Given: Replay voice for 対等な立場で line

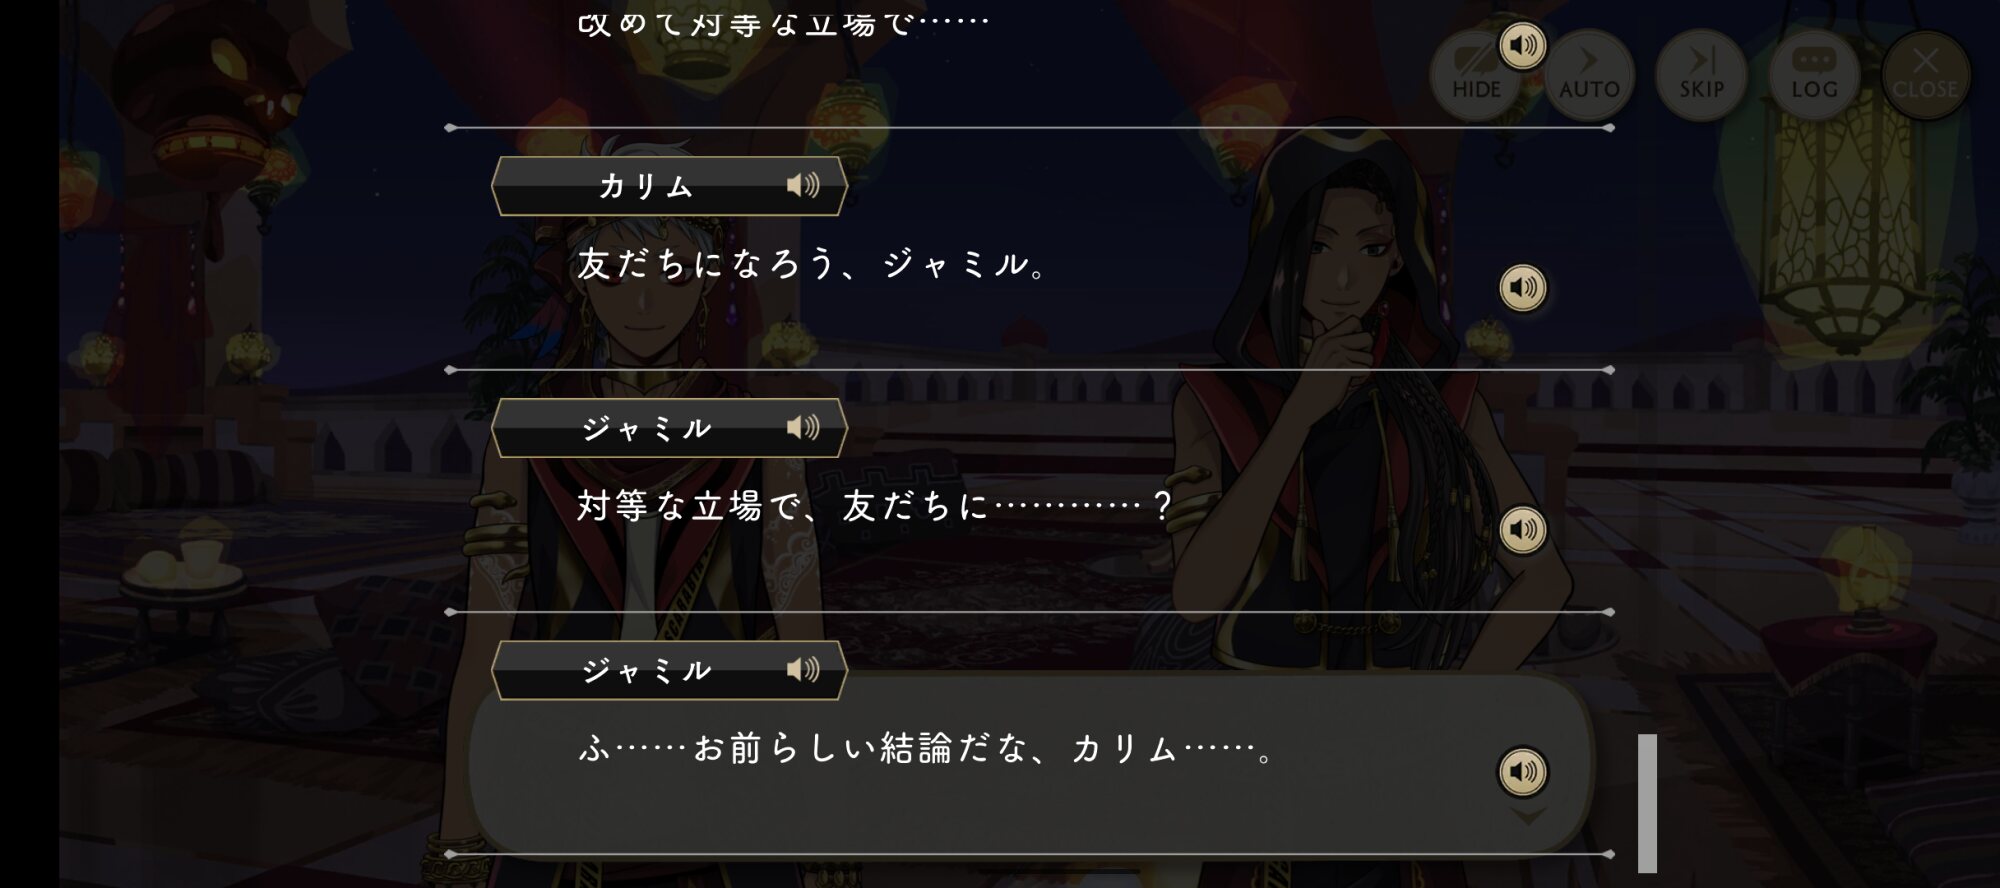Looking at the screenshot, I should (1523, 530).
